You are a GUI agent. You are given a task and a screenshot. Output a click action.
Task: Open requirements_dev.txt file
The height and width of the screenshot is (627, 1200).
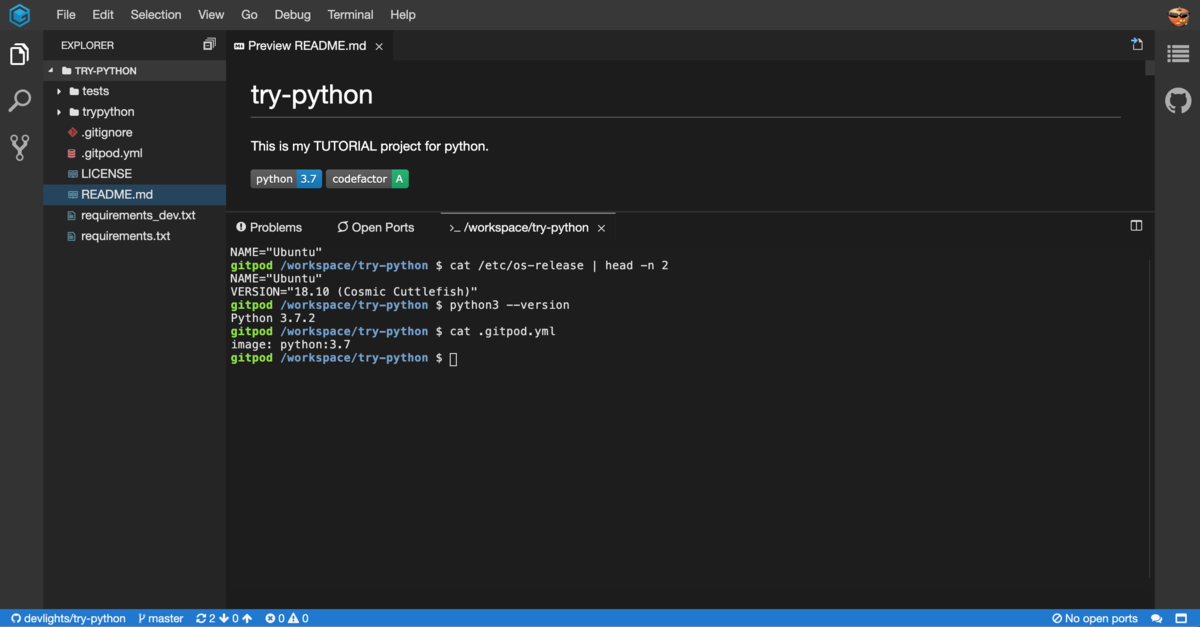pos(134,215)
